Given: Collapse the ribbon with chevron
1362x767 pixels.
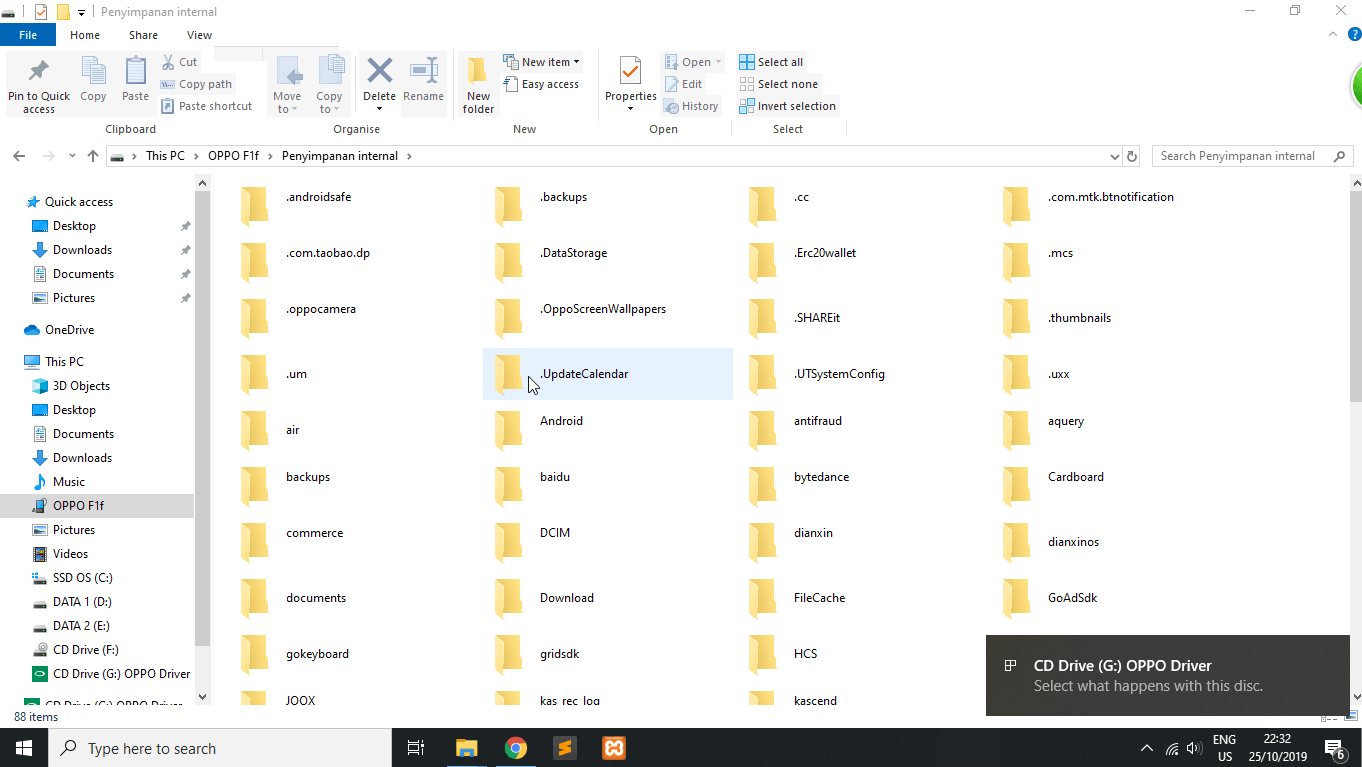Looking at the screenshot, I should pos(1331,35).
